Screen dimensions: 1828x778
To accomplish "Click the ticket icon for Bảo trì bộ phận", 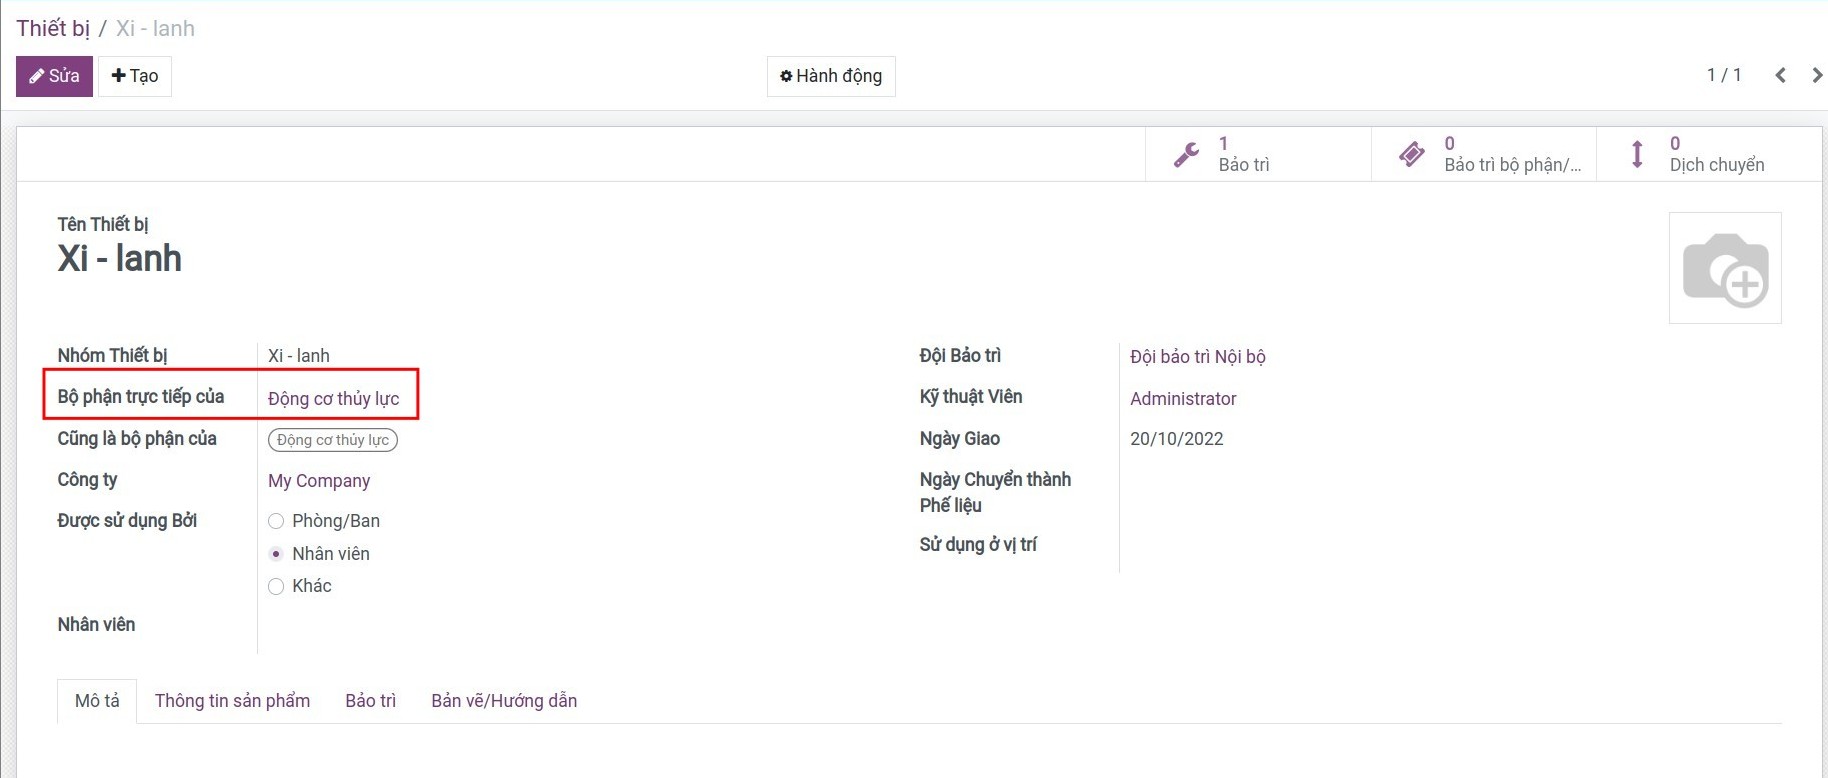I will [x=1411, y=155].
